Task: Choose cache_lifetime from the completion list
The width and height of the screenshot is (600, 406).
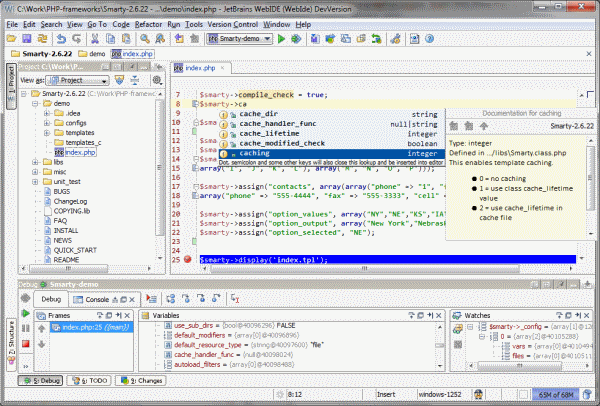Action: point(332,134)
